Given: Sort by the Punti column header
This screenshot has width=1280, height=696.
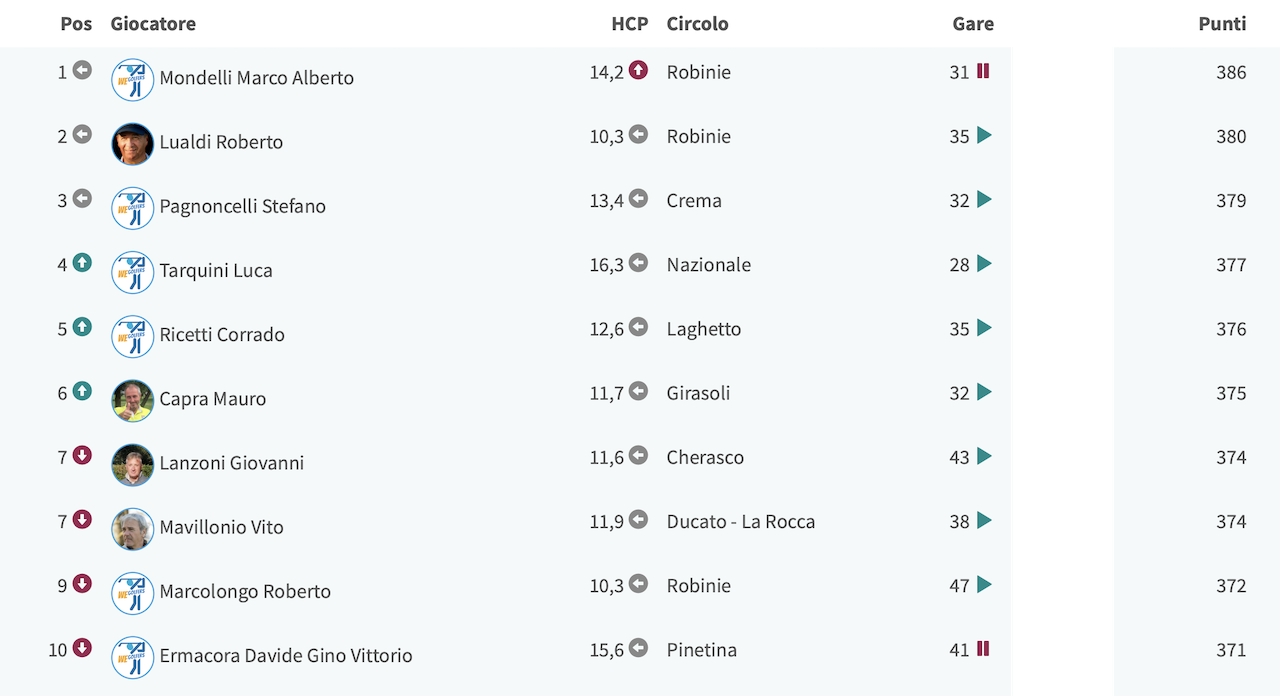Looking at the screenshot, I should tap(1222, 23).
